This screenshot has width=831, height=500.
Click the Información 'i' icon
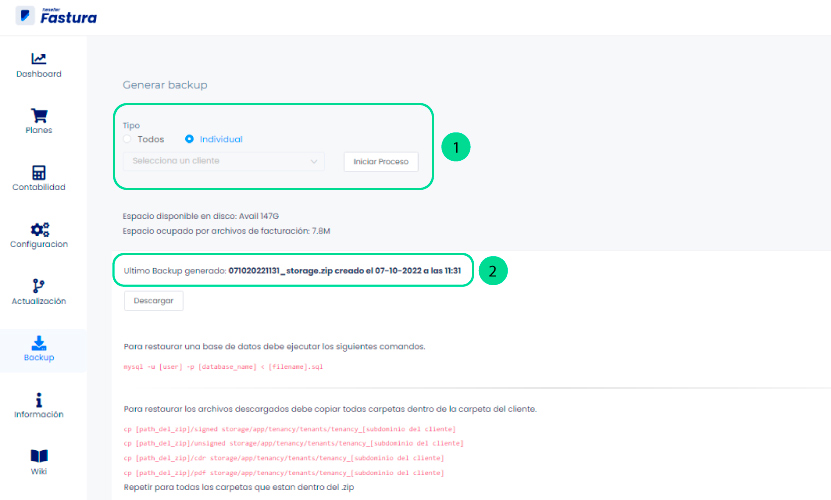(x=39, y=399)
